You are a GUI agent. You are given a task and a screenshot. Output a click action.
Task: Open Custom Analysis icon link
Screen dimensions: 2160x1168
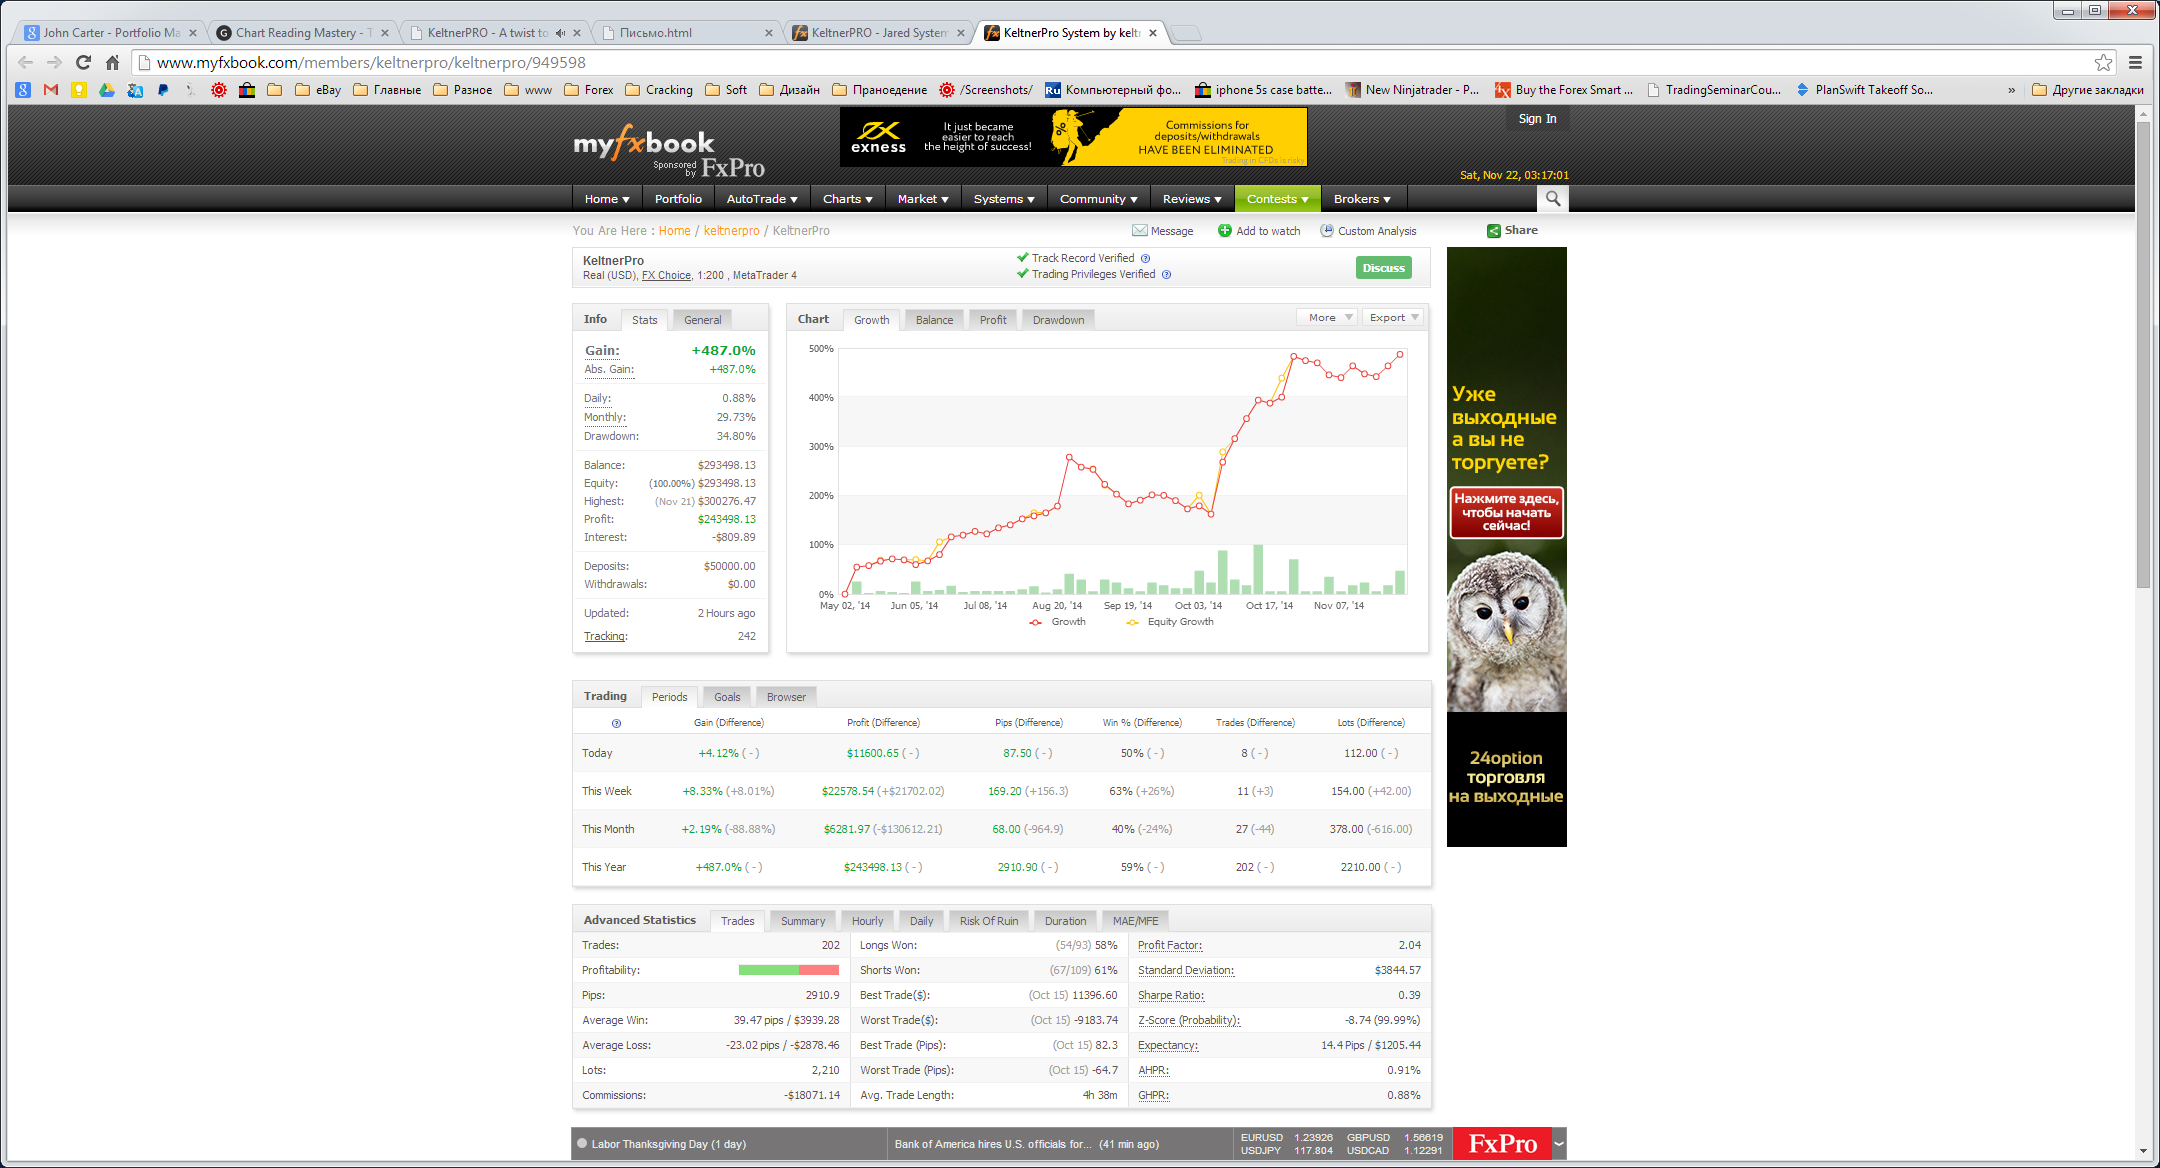pos(1327,231)
